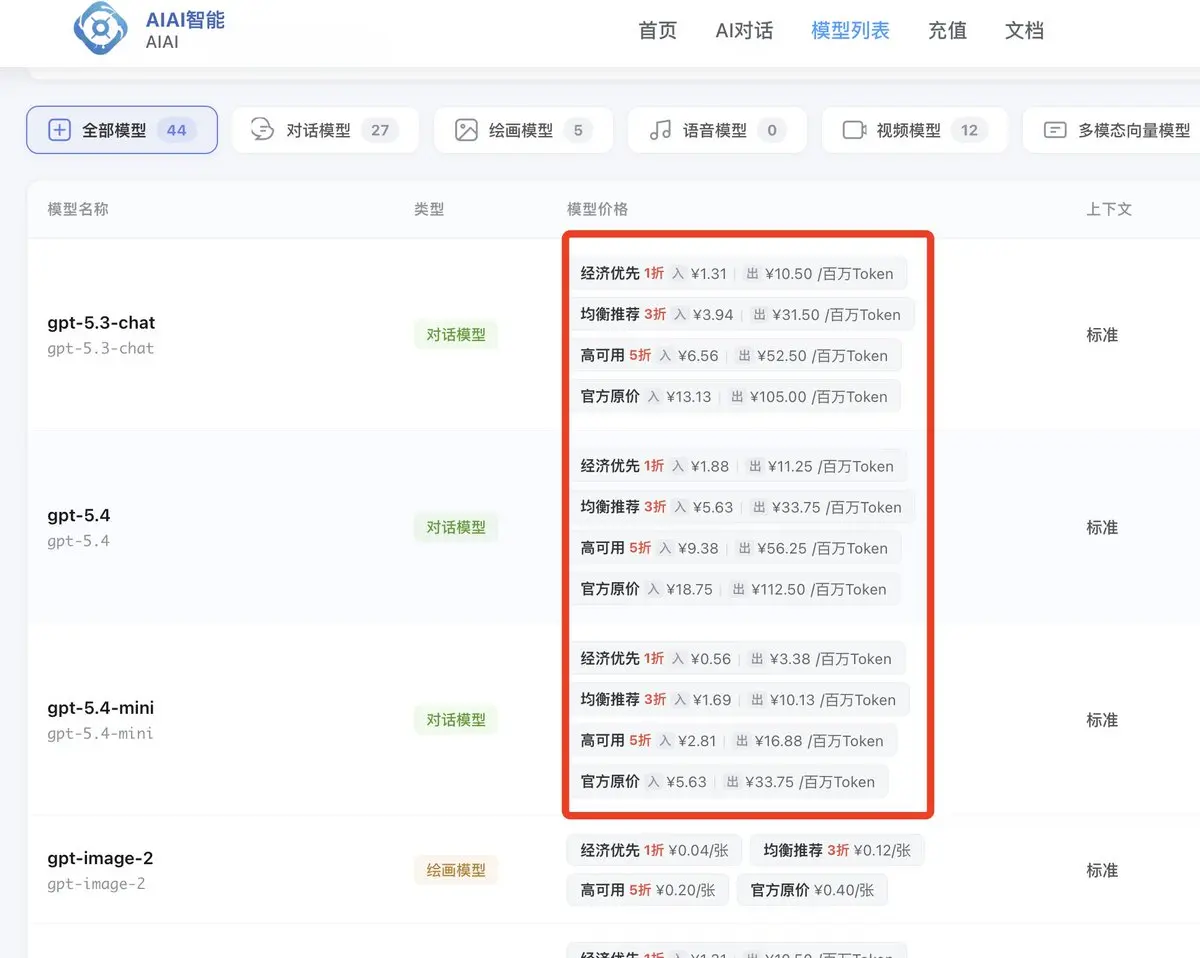Click chat bubble icon of 对话模型
This screenshot has height=958, width=1200.
(x=262, y=130)
